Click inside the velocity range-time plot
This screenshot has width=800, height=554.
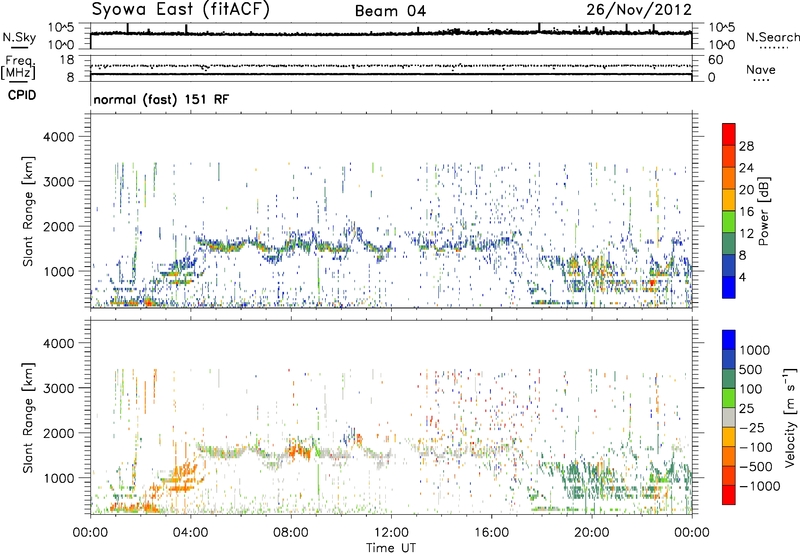pos(391,417)
